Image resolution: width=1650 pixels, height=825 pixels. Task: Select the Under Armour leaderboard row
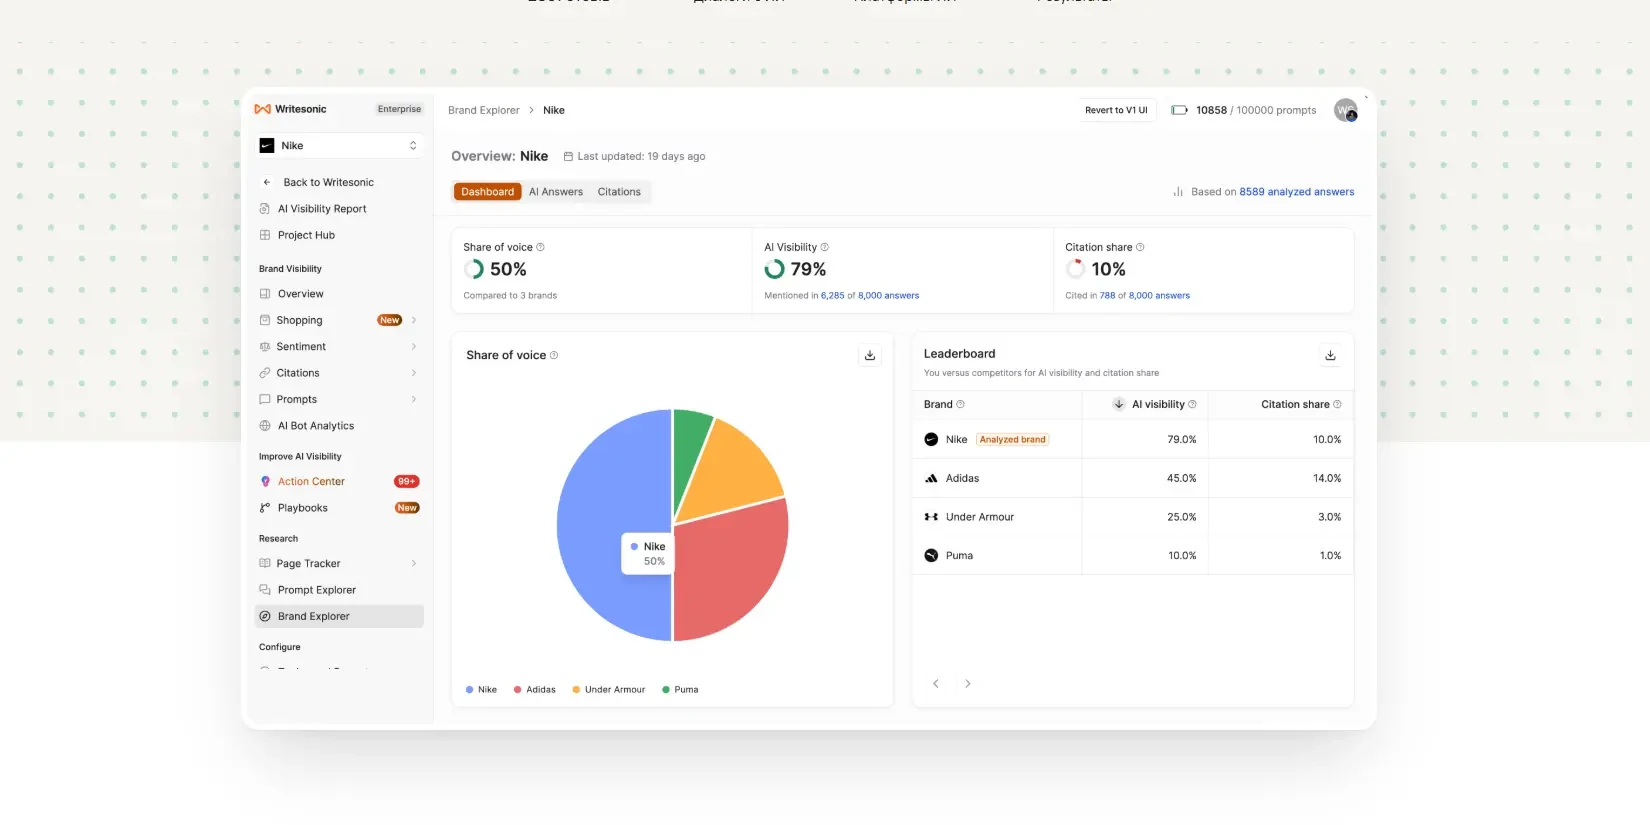(x=1133, y=517)
